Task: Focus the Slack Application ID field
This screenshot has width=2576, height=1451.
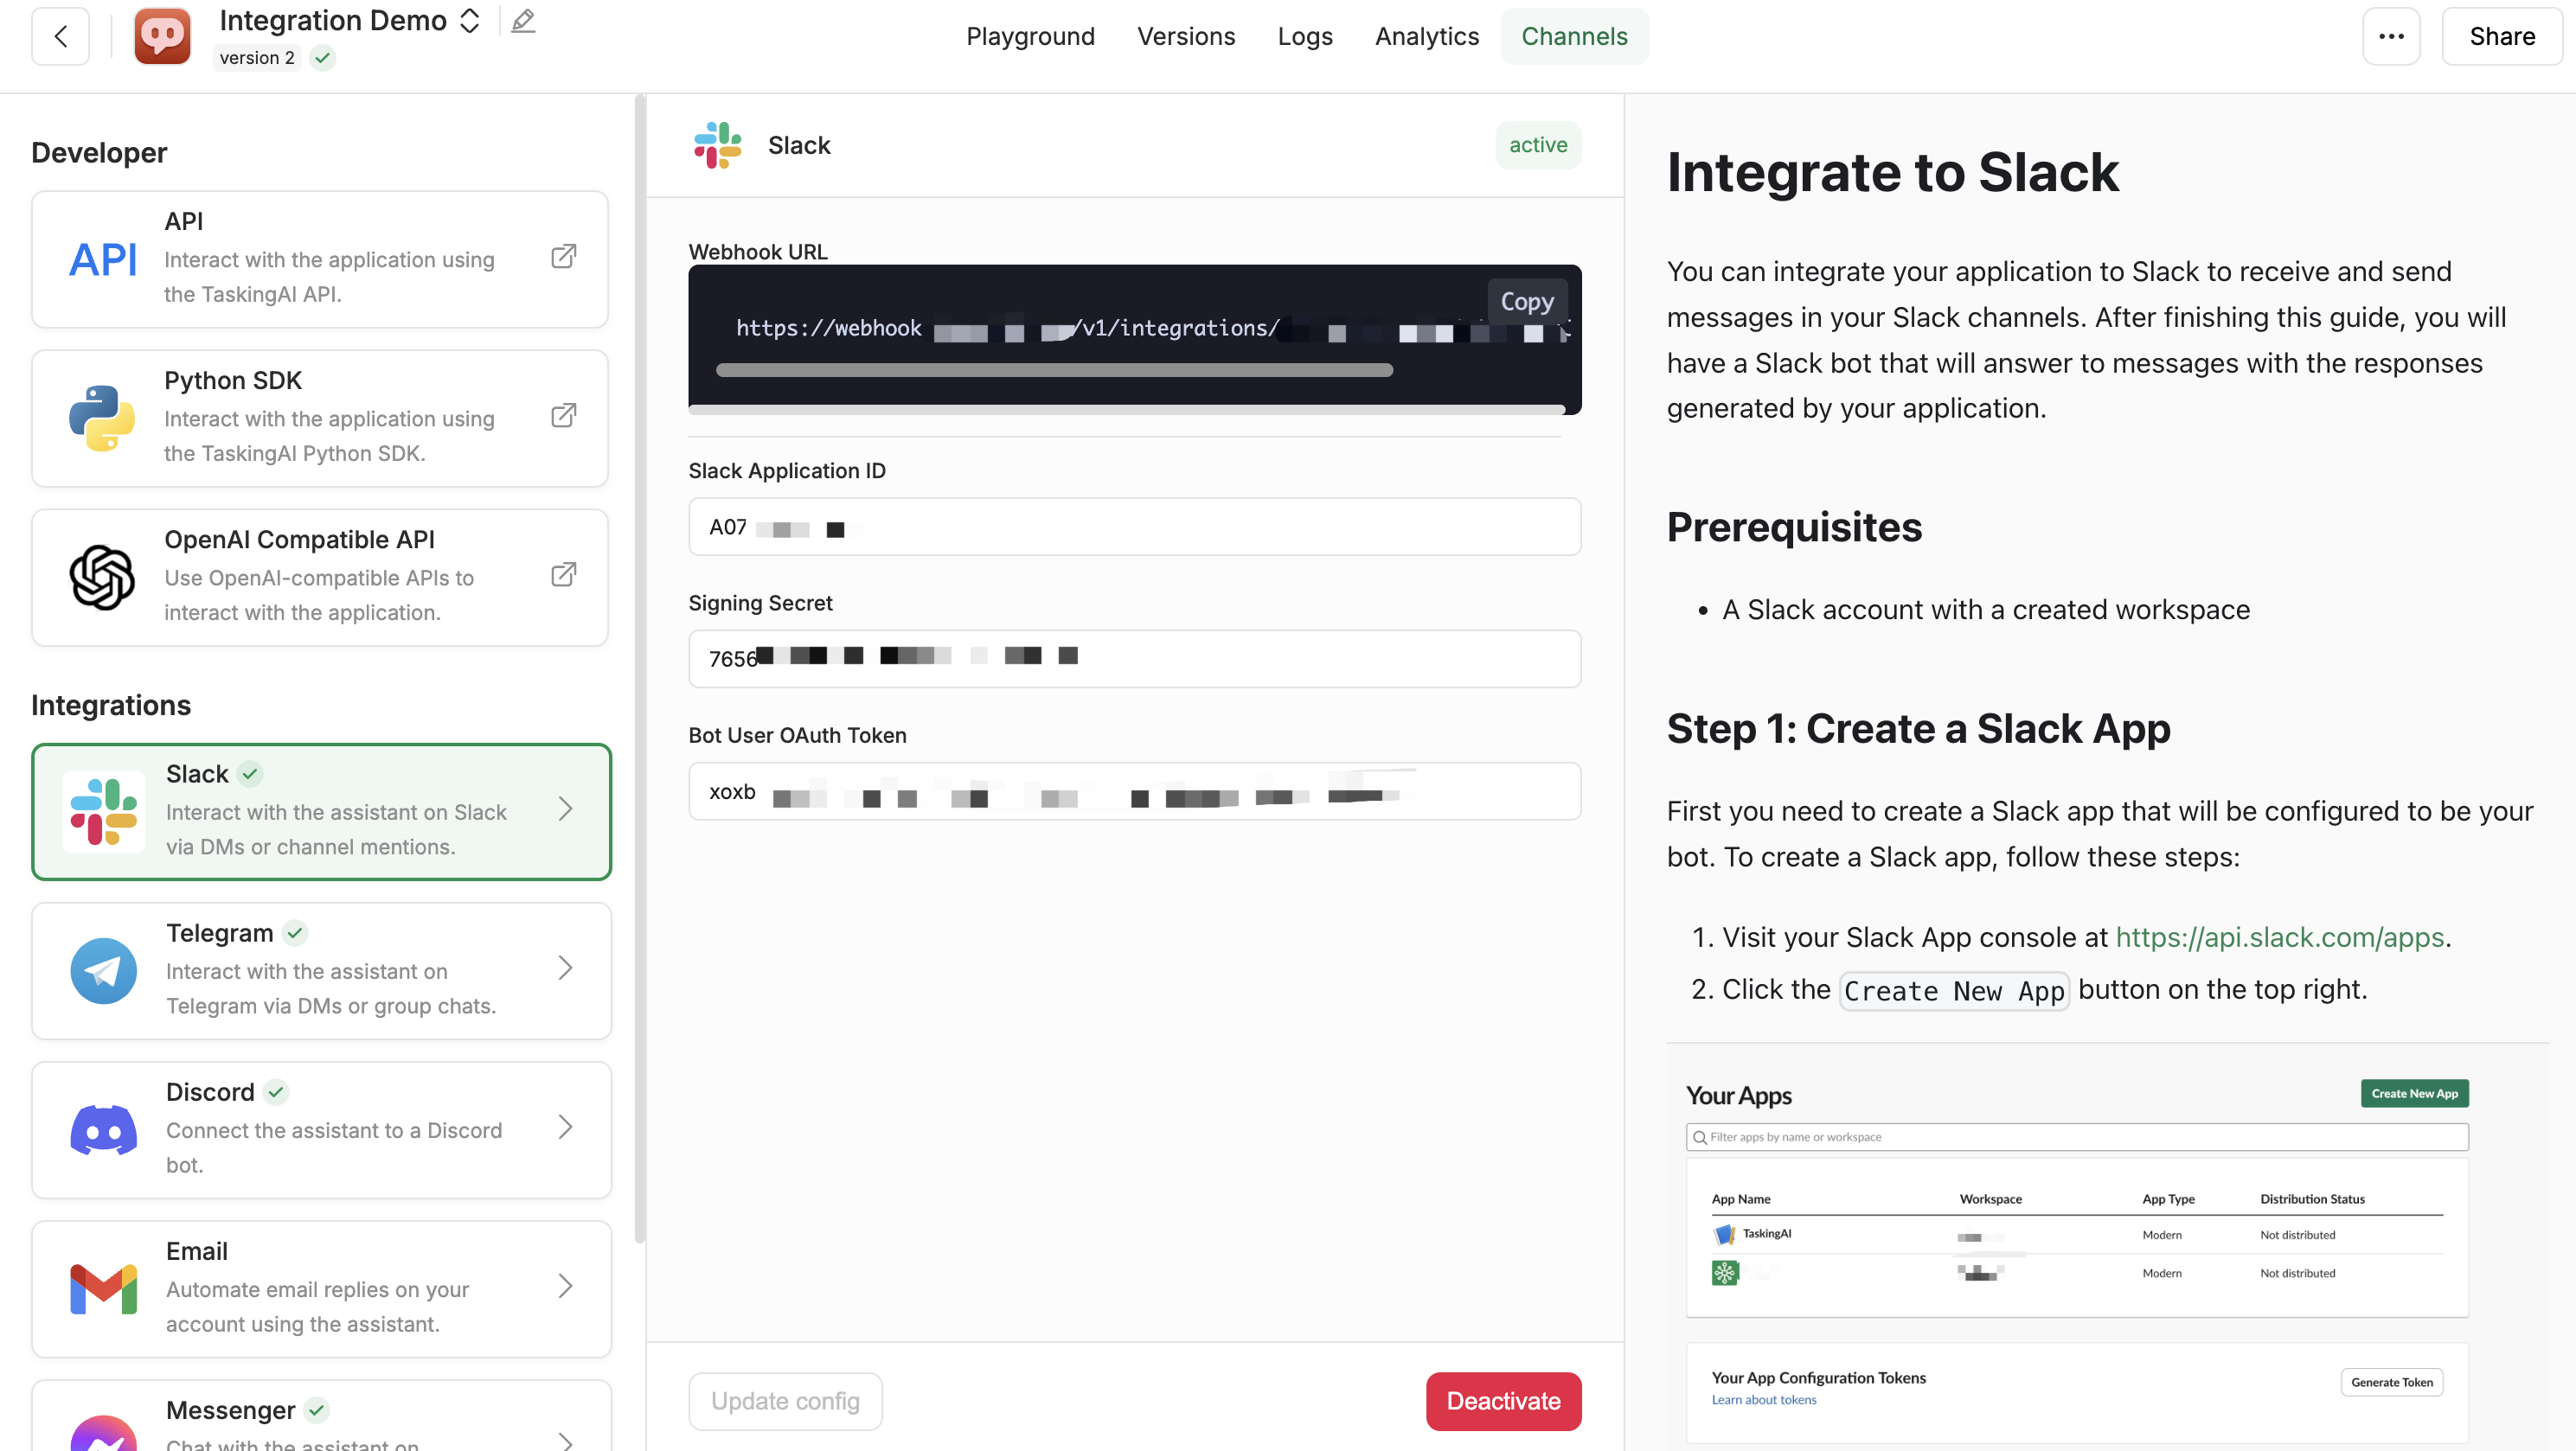Action: coord(1134,527)
